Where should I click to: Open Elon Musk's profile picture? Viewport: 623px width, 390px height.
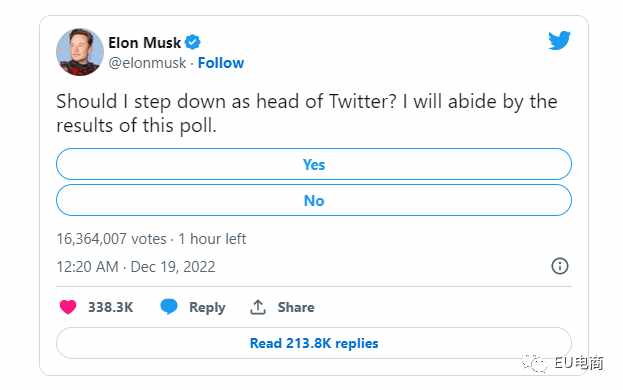pos(80,52)
